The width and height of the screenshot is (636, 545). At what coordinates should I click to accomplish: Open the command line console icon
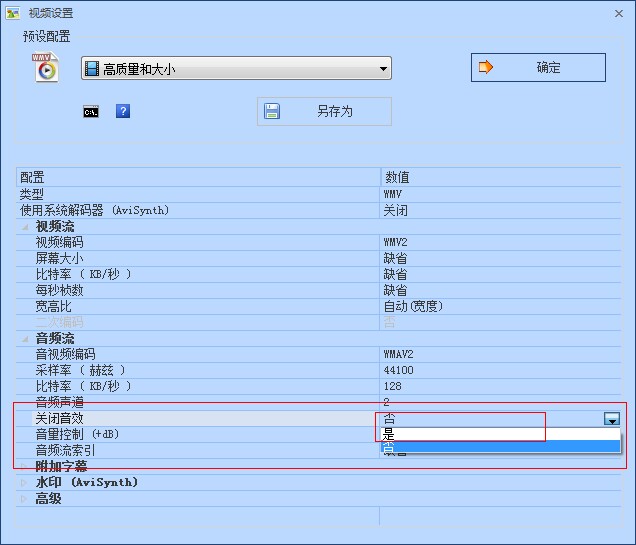pyautogui.click(x=91, y=112)
